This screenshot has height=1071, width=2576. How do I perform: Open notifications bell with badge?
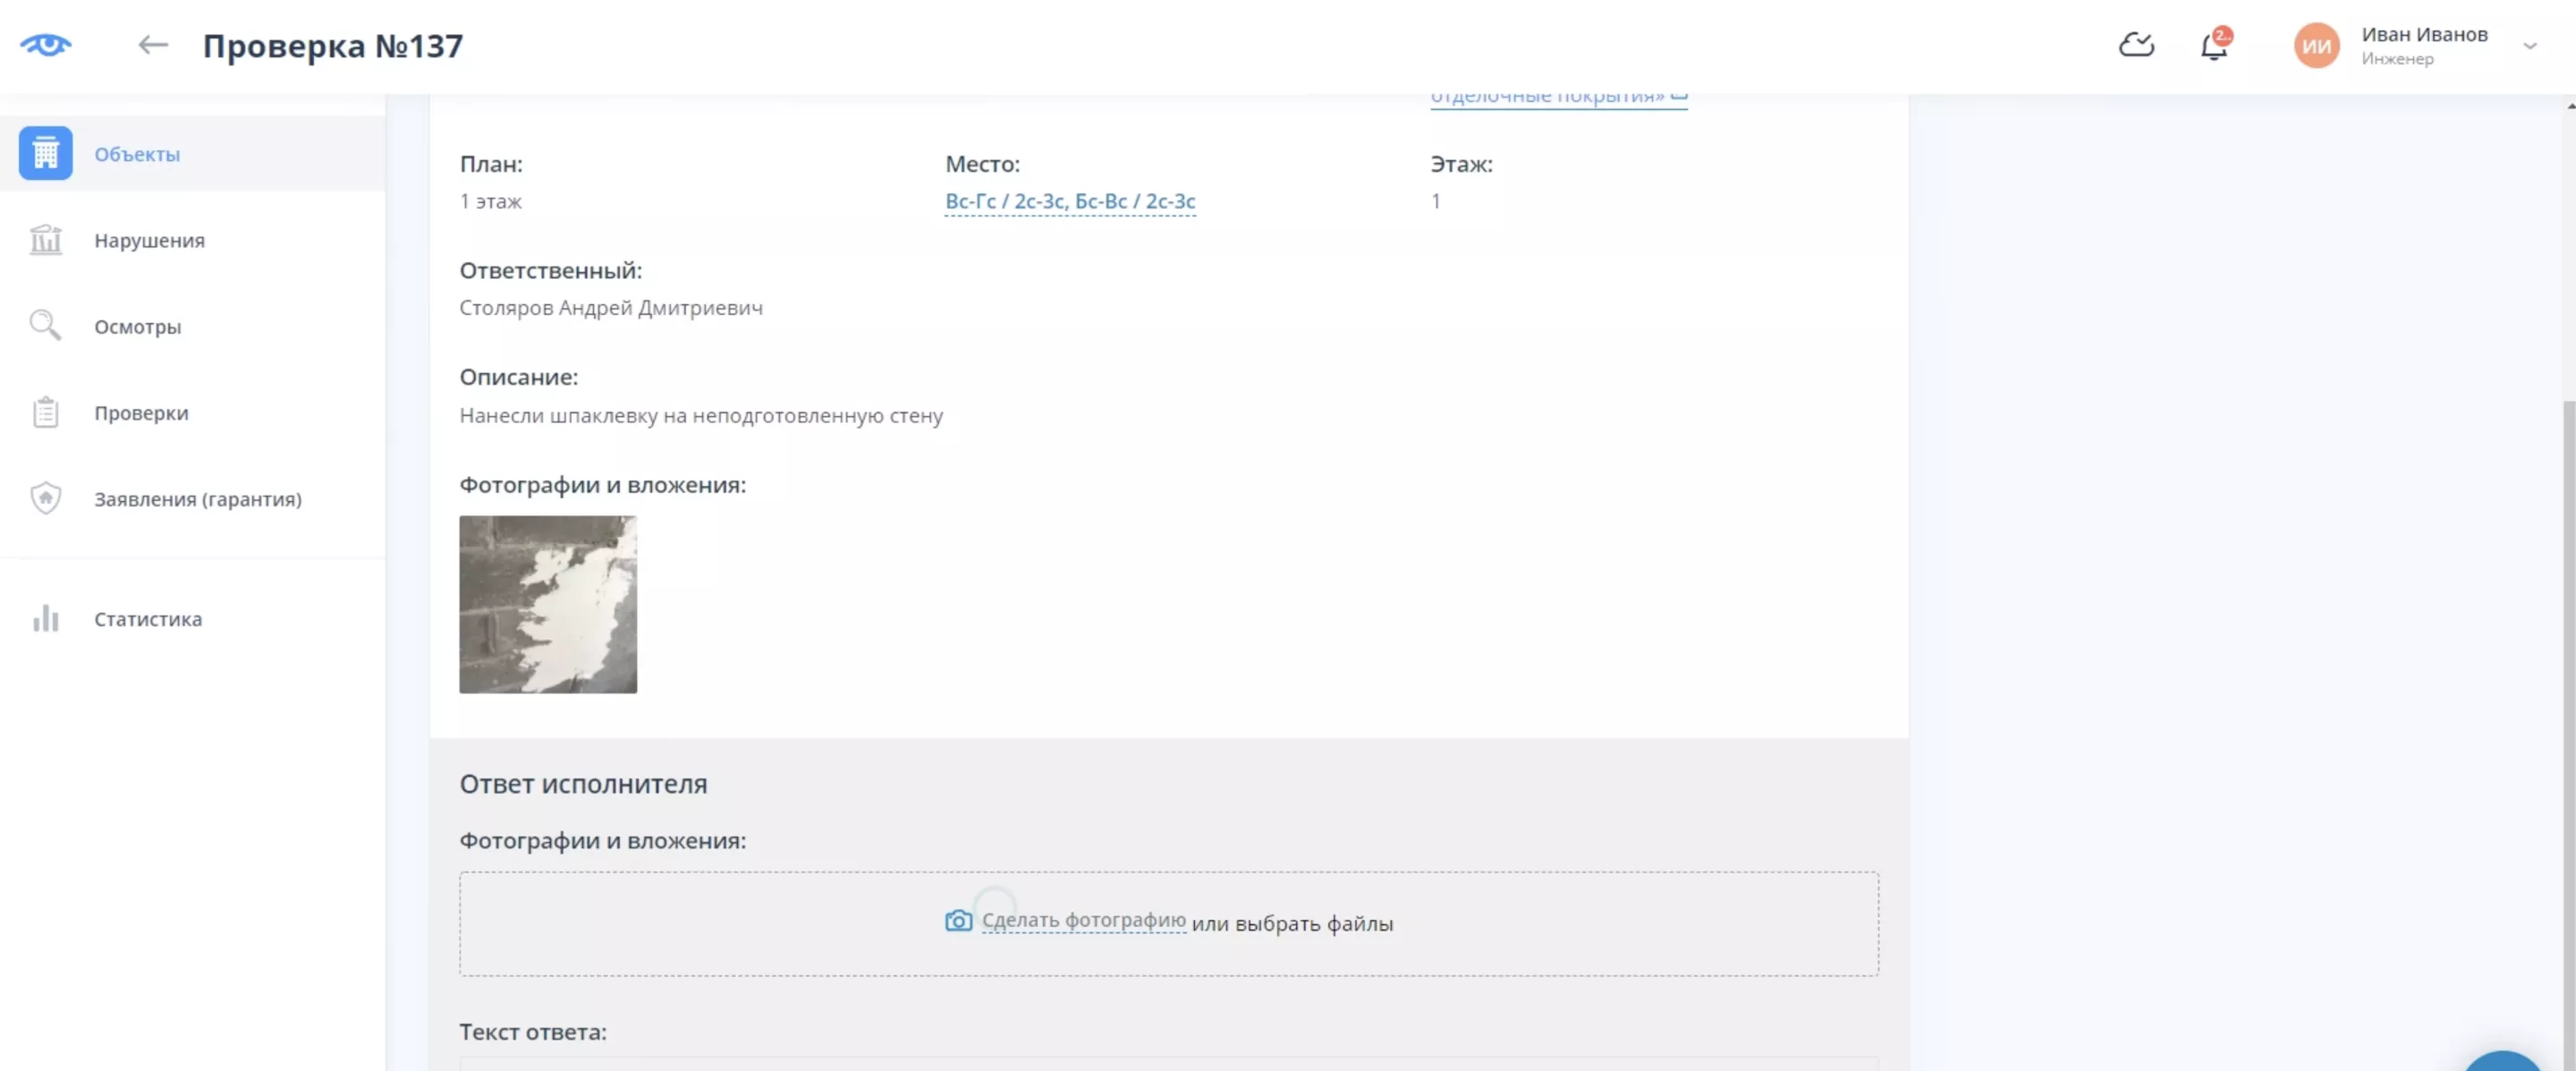click(2214, 46)
